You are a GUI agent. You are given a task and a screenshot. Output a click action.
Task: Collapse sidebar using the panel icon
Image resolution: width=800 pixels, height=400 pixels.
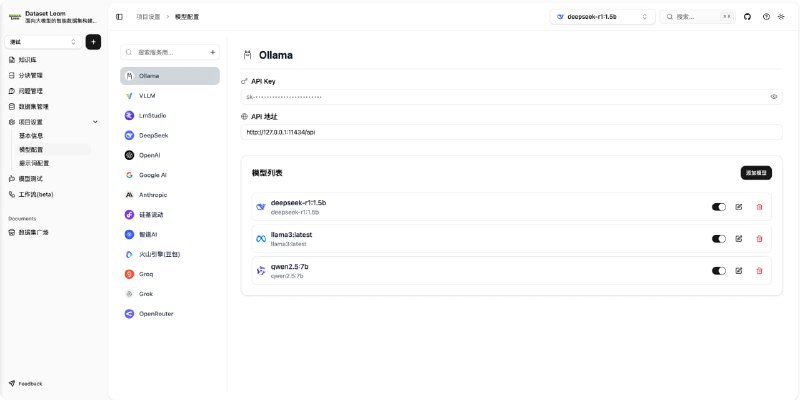pyautogui.click(x=120, y=17)
